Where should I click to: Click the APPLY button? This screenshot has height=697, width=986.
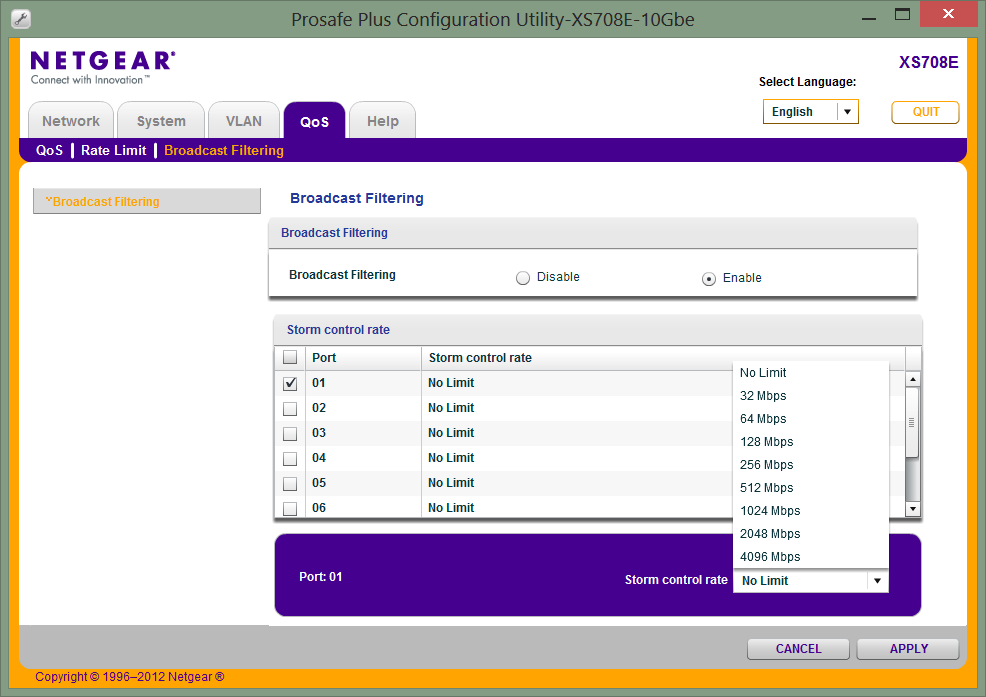coord(908,649)
